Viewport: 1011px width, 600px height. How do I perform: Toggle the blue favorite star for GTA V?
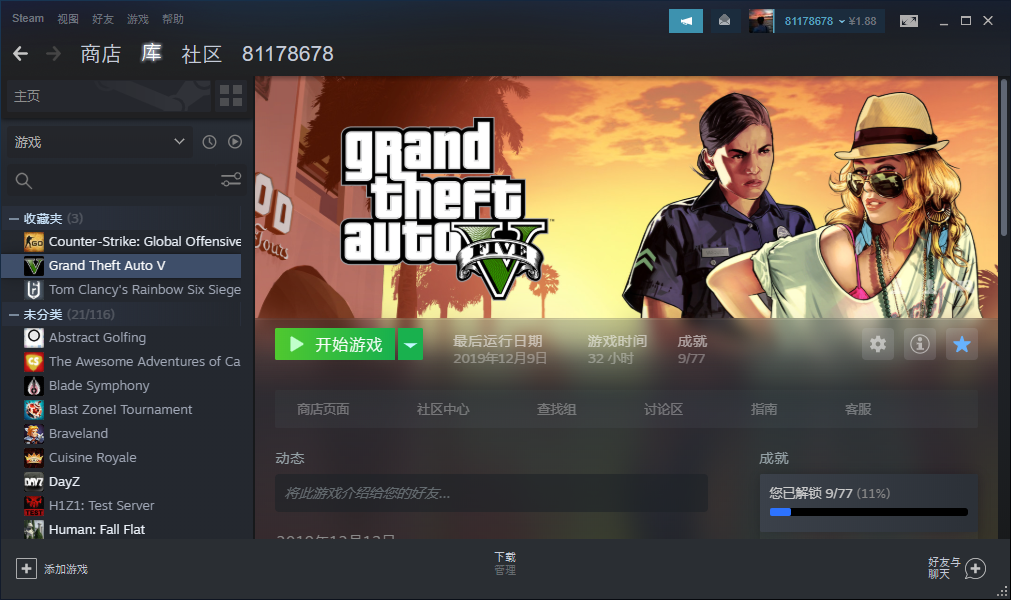(962, 344)
